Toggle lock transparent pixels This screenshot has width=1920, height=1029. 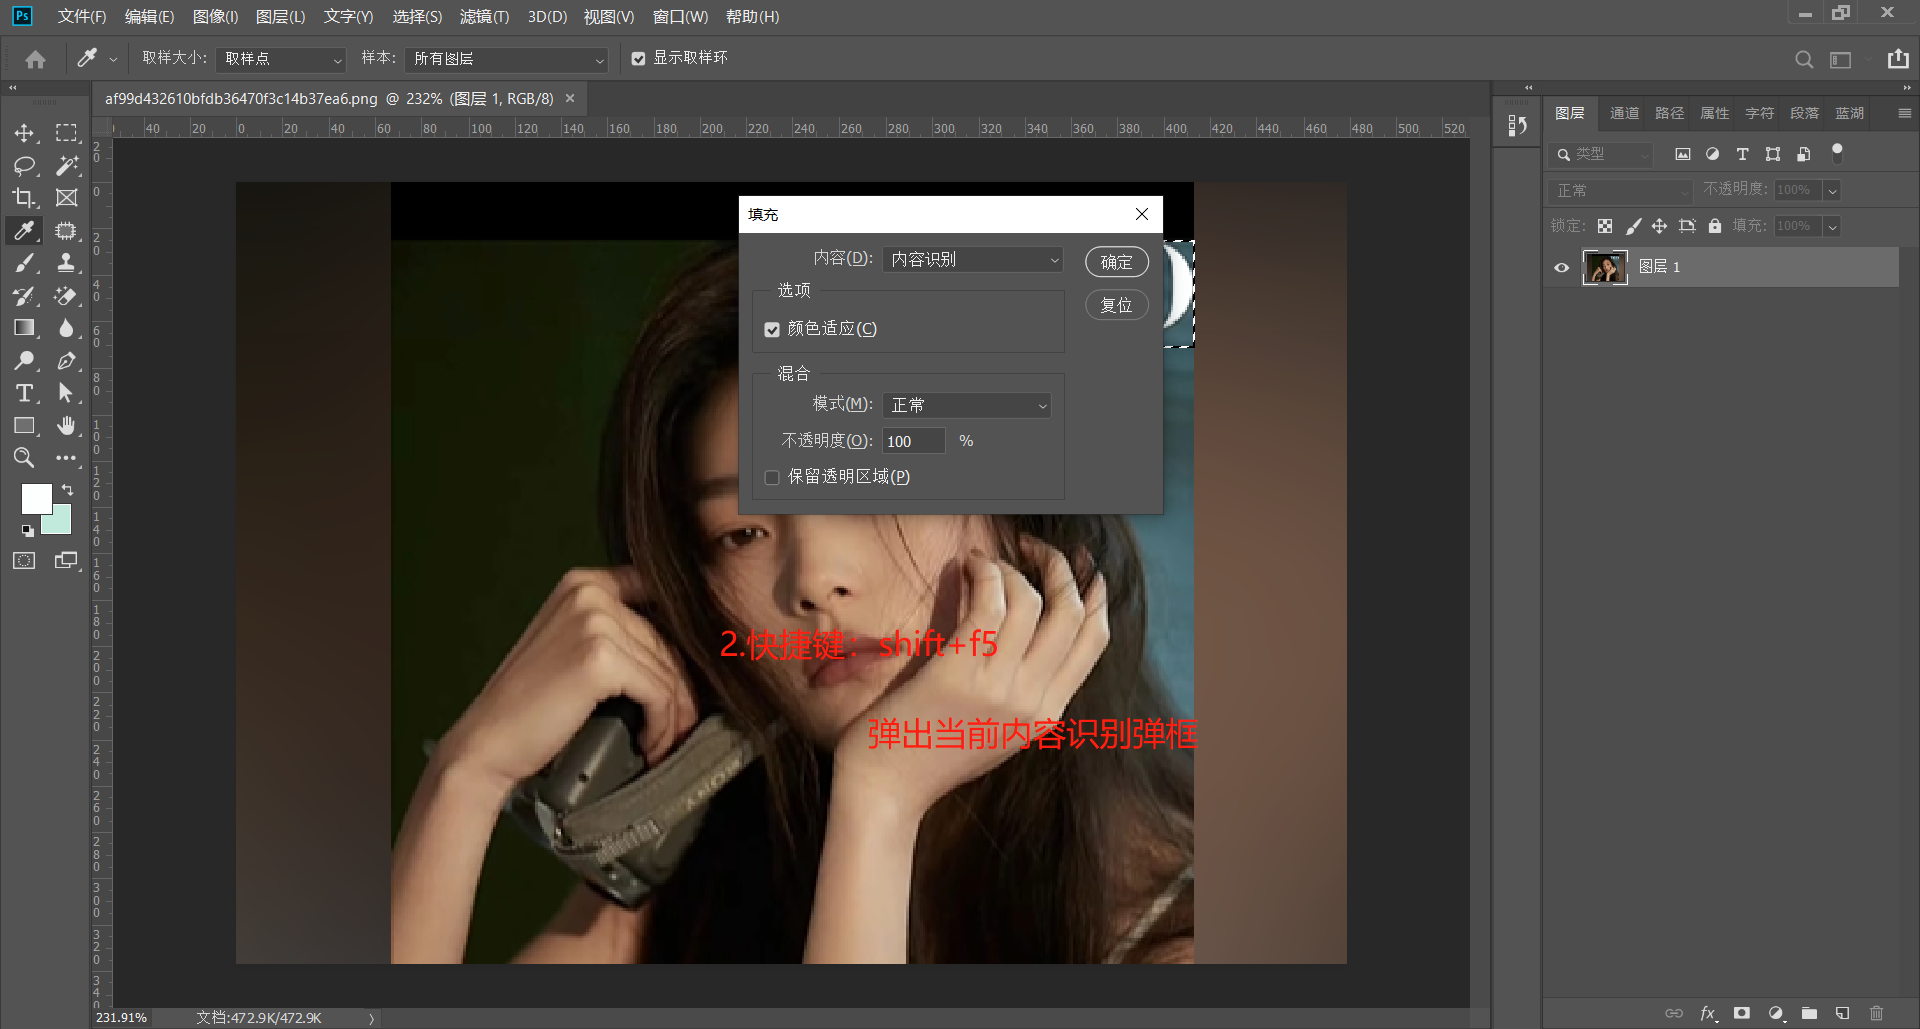click(1605, 226)
